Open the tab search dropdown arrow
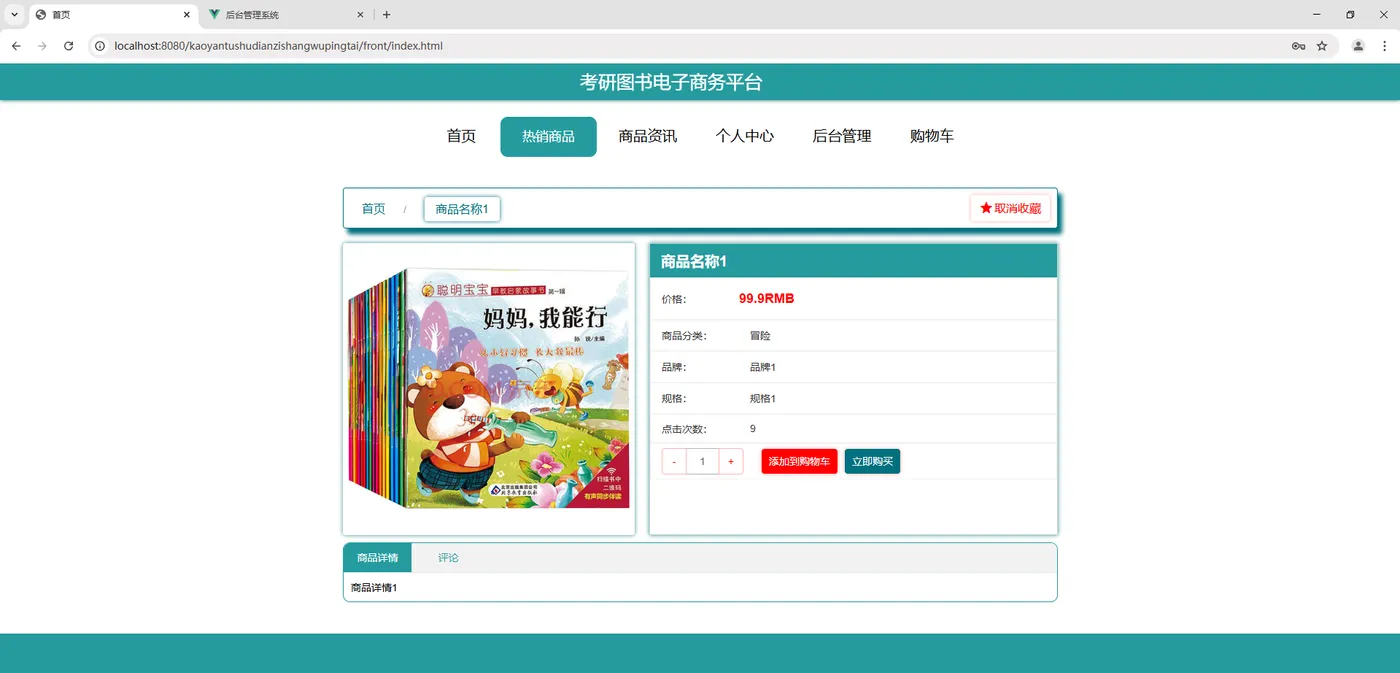This screenshot has height=673, width=1400. pos(14,15)
